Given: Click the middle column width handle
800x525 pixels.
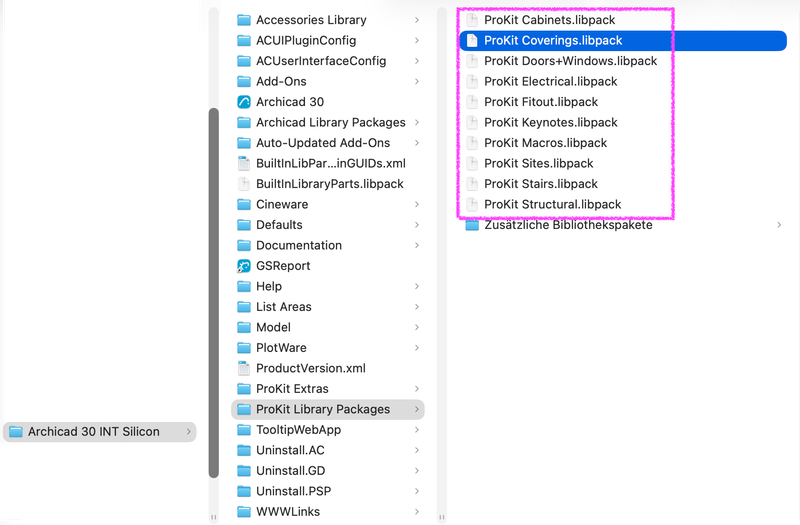Looking at the screenshot, I should click(x=214, y=517).
